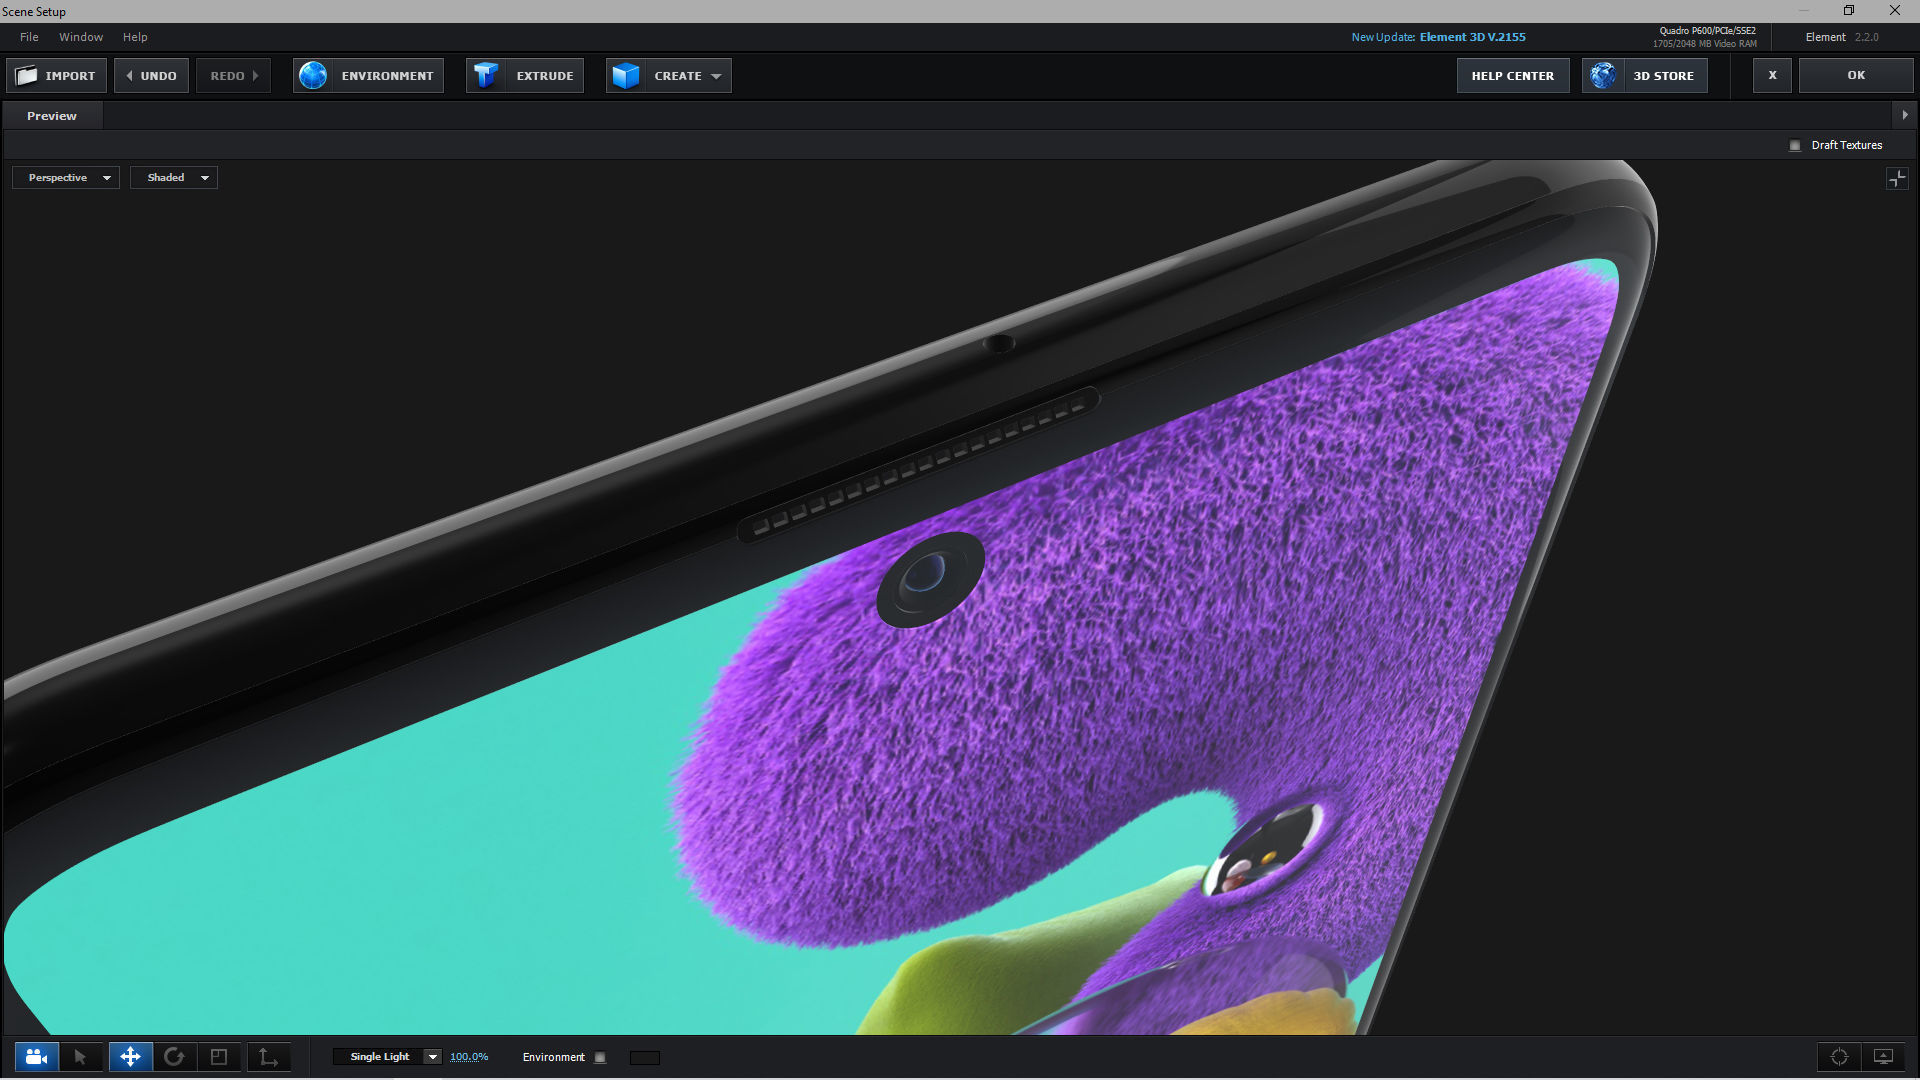Click the Redo button
The width and height of the screenshot is (1920, 1080).
click(234, 76)
